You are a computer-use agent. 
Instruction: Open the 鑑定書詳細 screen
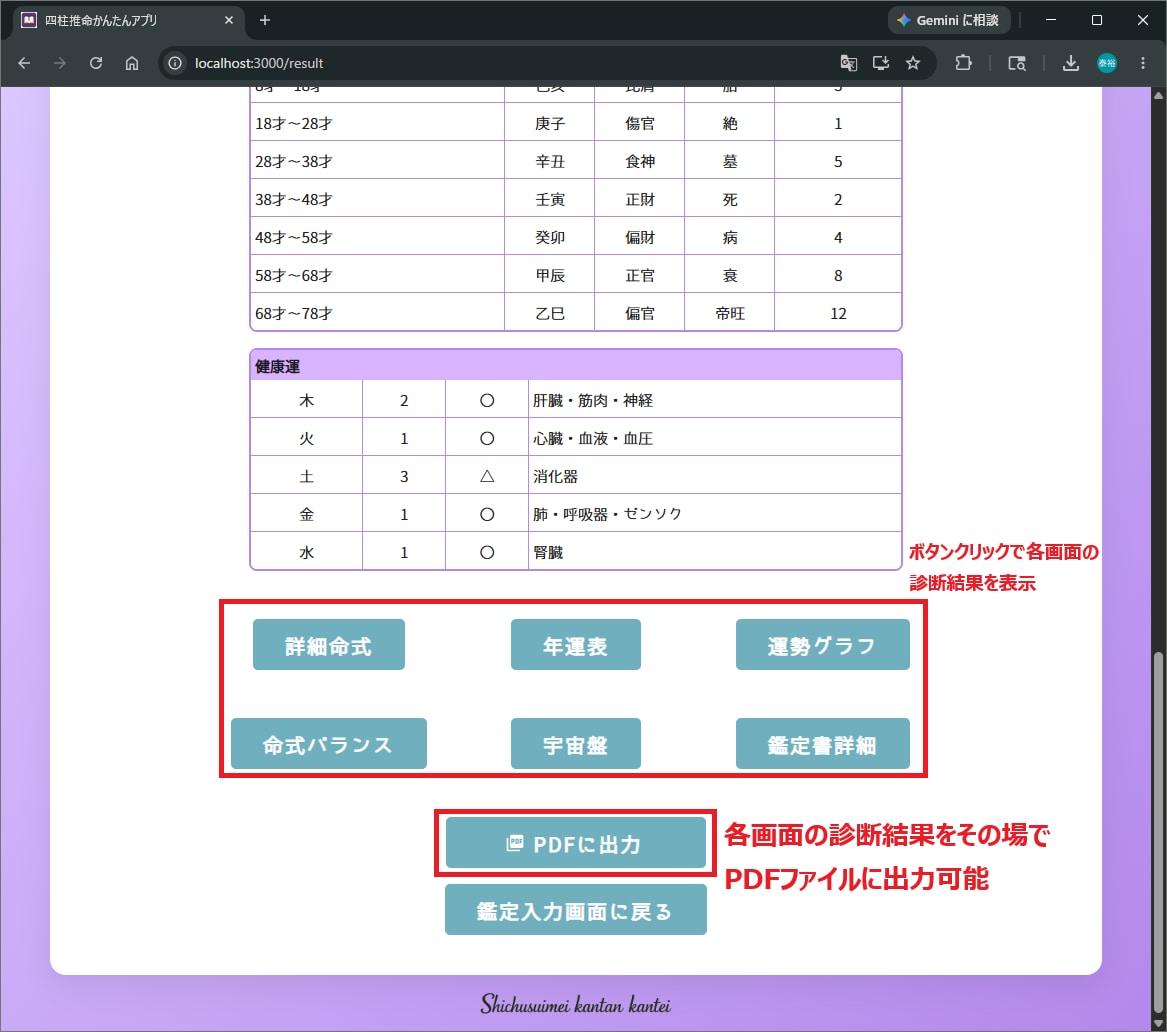[822, 744]
